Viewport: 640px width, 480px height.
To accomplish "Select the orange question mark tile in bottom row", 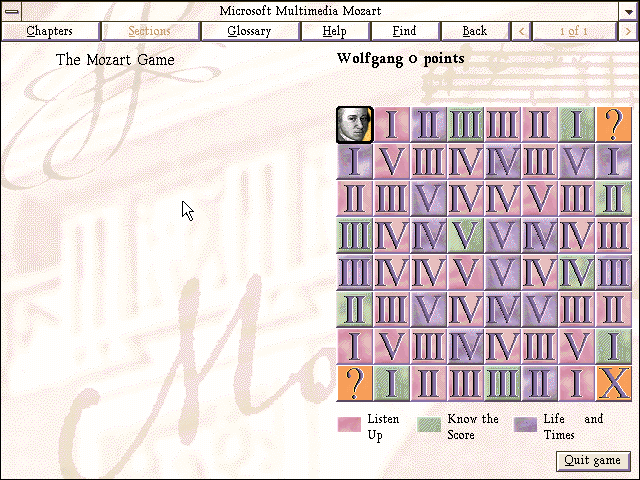I will click(355, 383).
